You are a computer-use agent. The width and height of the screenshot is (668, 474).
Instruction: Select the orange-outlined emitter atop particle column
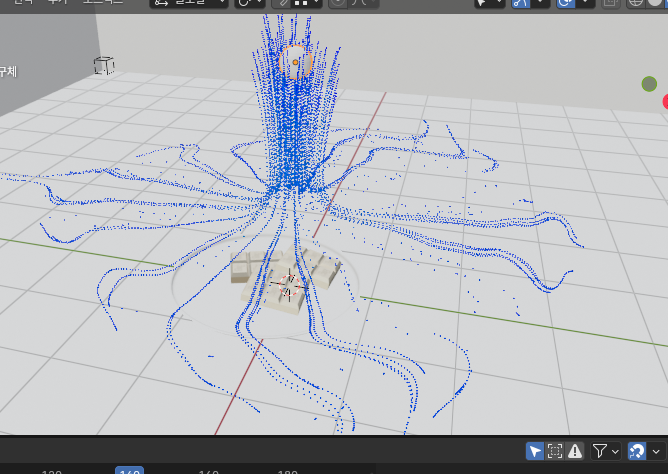pos(294,61)
